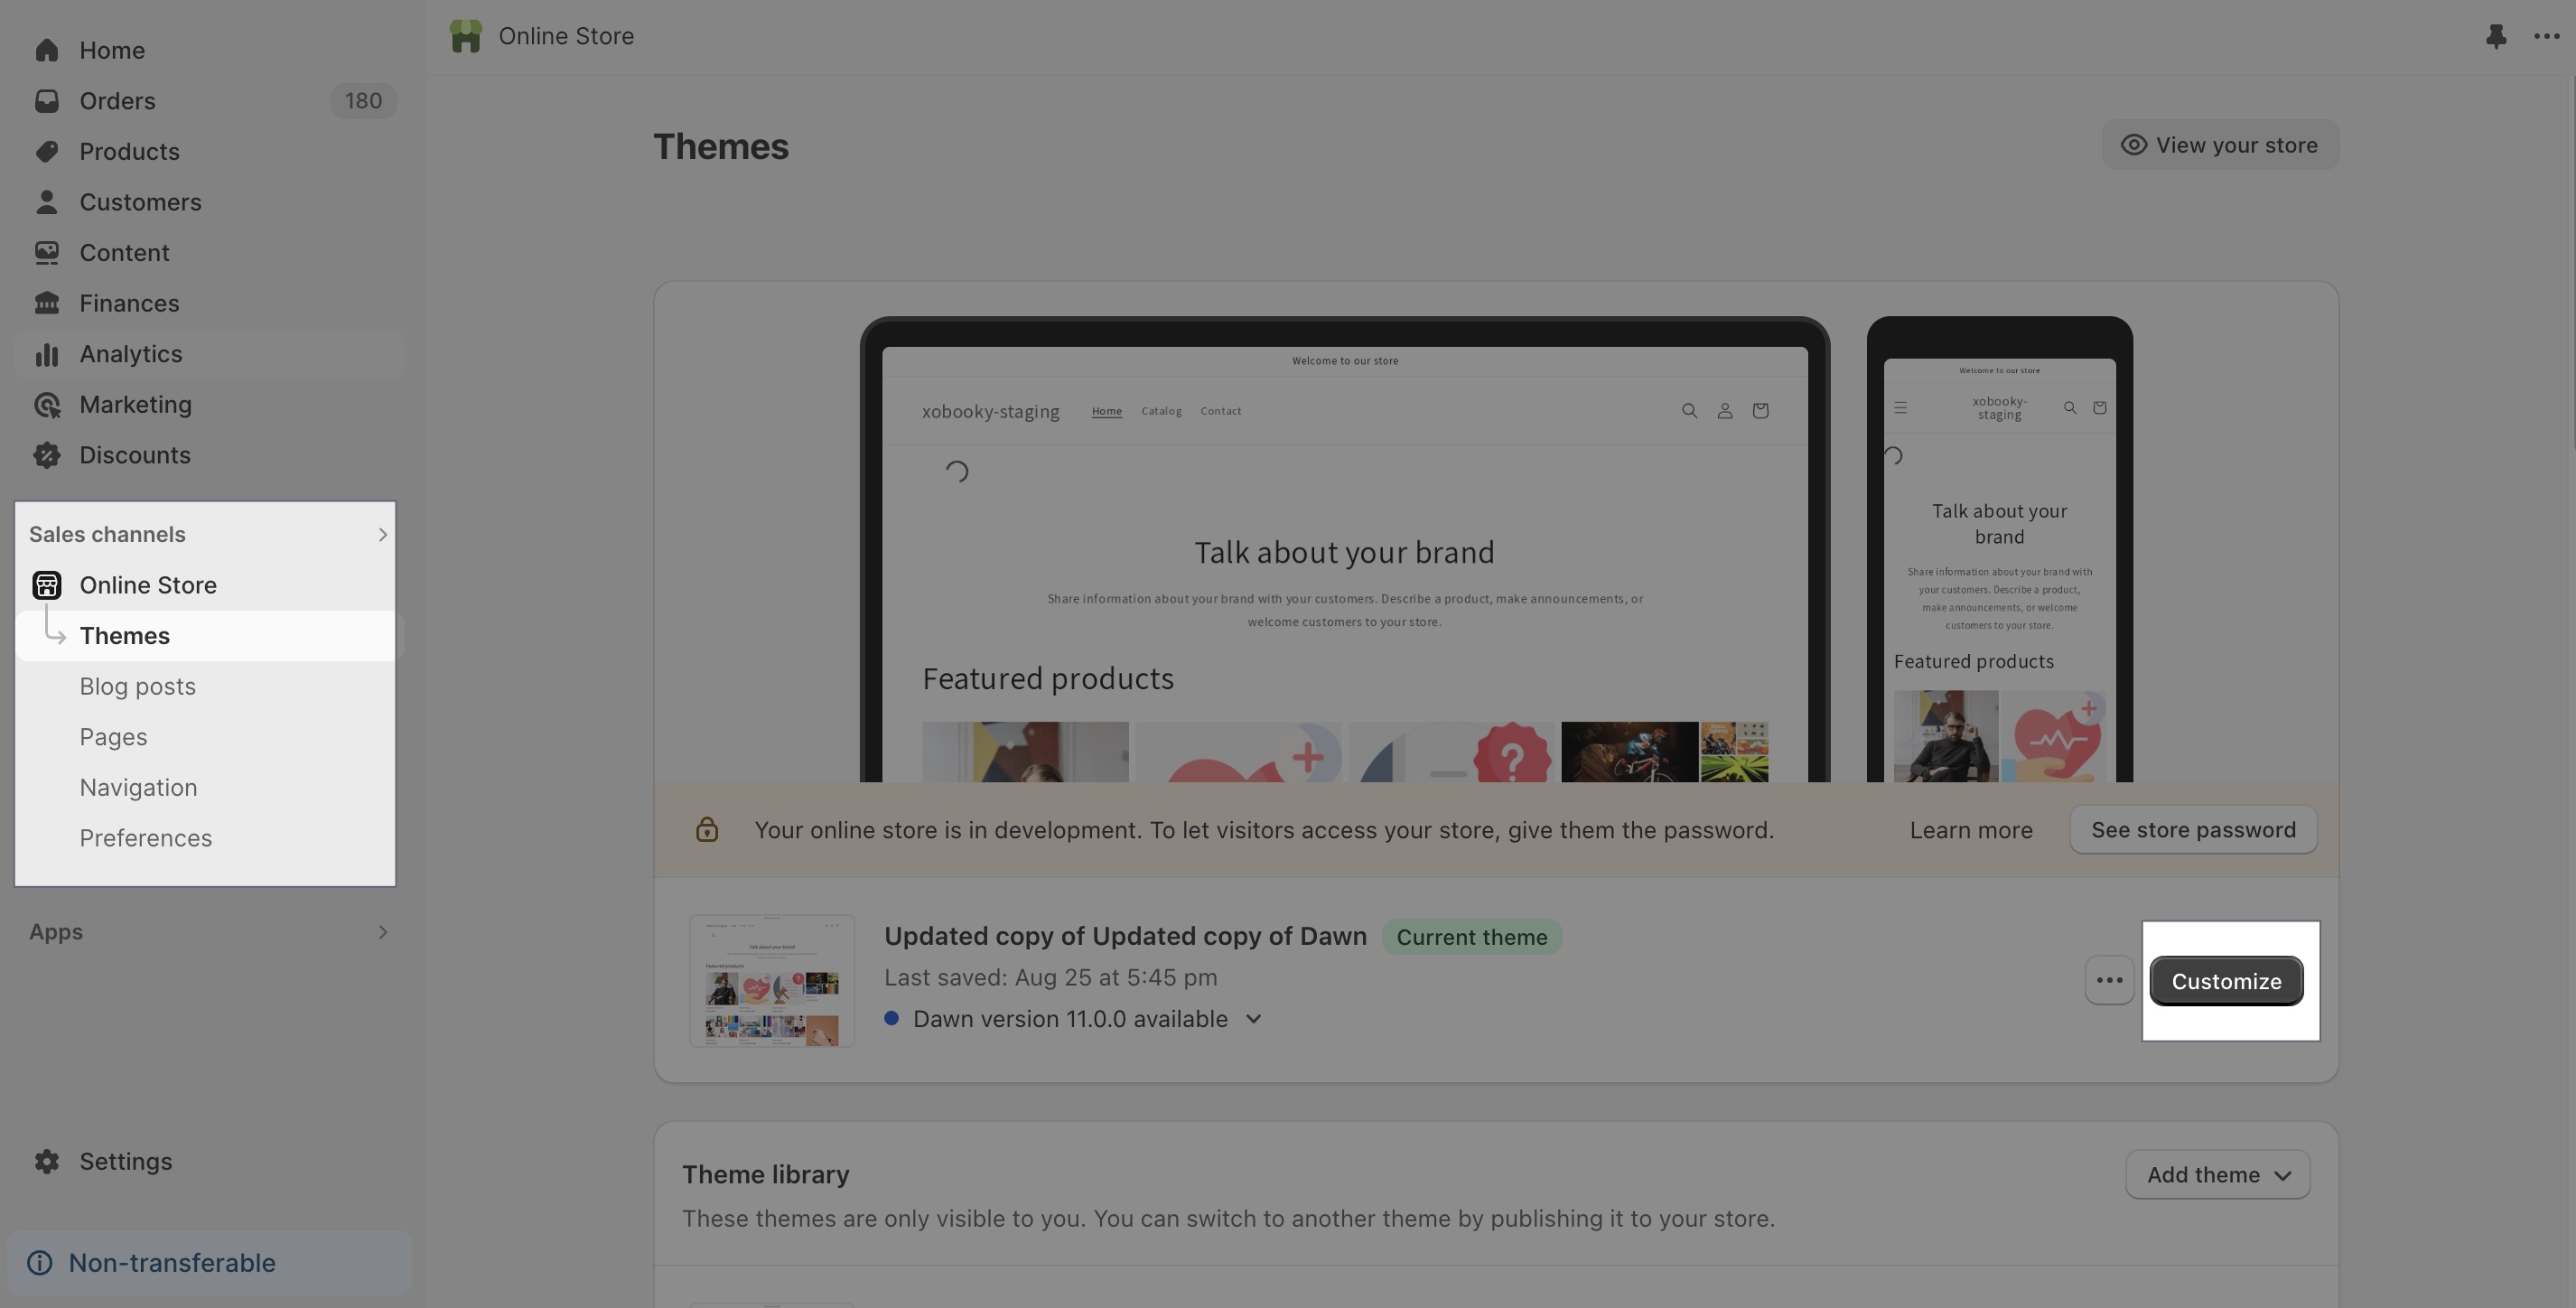Click the Settings gear icon
Viewport: 2576px width, 1308px height.
[46, 1161]
